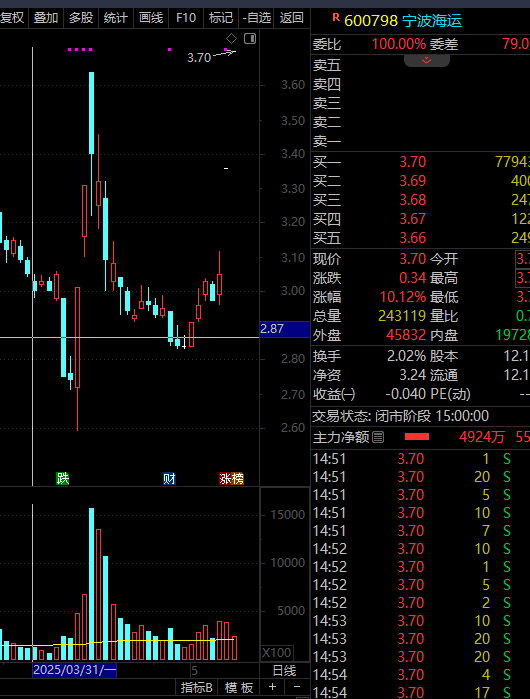Click the 3.60 price axis label

pyautogui.click(x=293, y=85)
